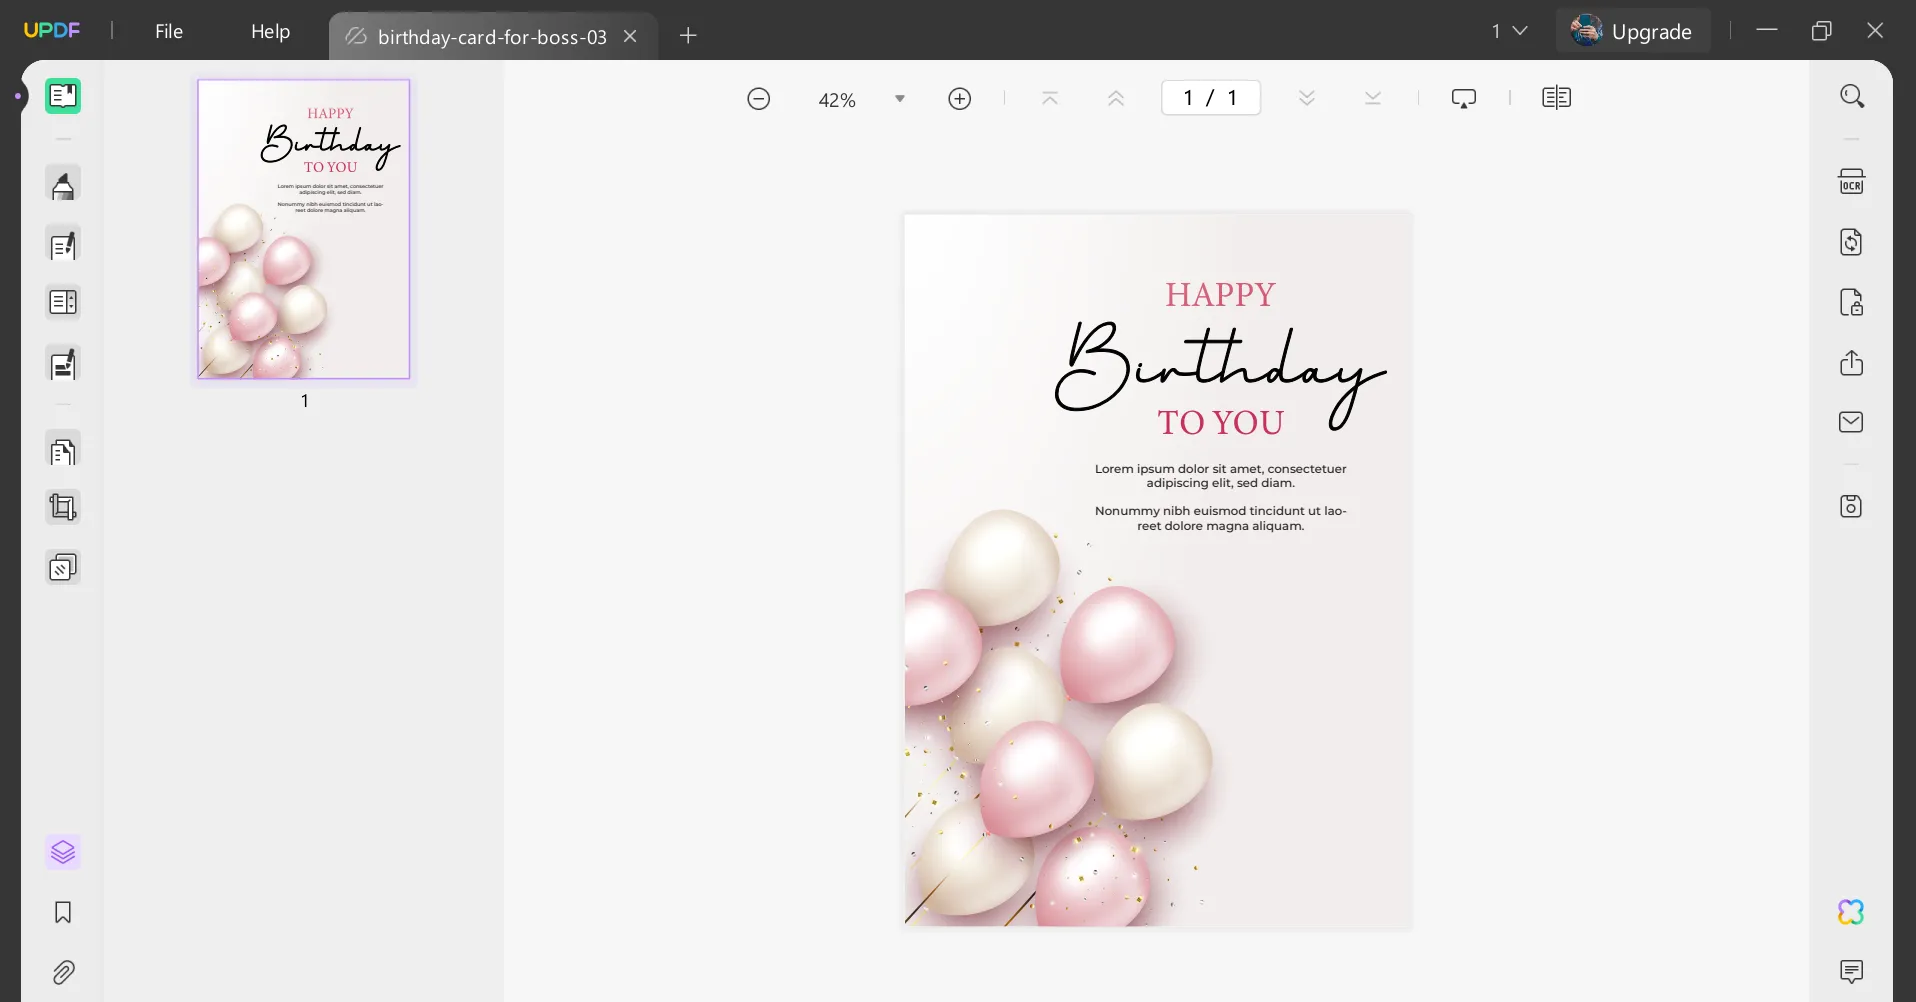1916x1002 pixels.
Task: Switch to birthday-card-for-boss-03 tab
Action: (492, 37)
